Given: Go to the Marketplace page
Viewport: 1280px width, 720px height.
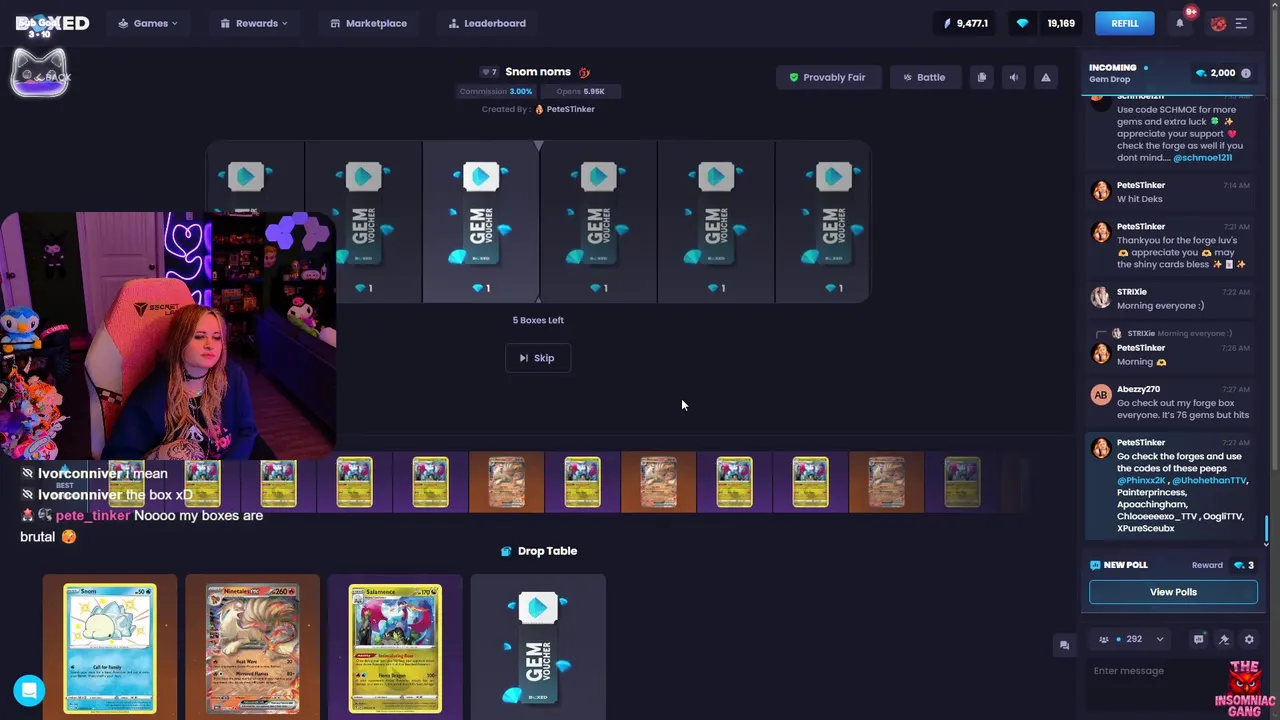Looking at the screenshot, I should pyautogui.click(x=368, y=23).
